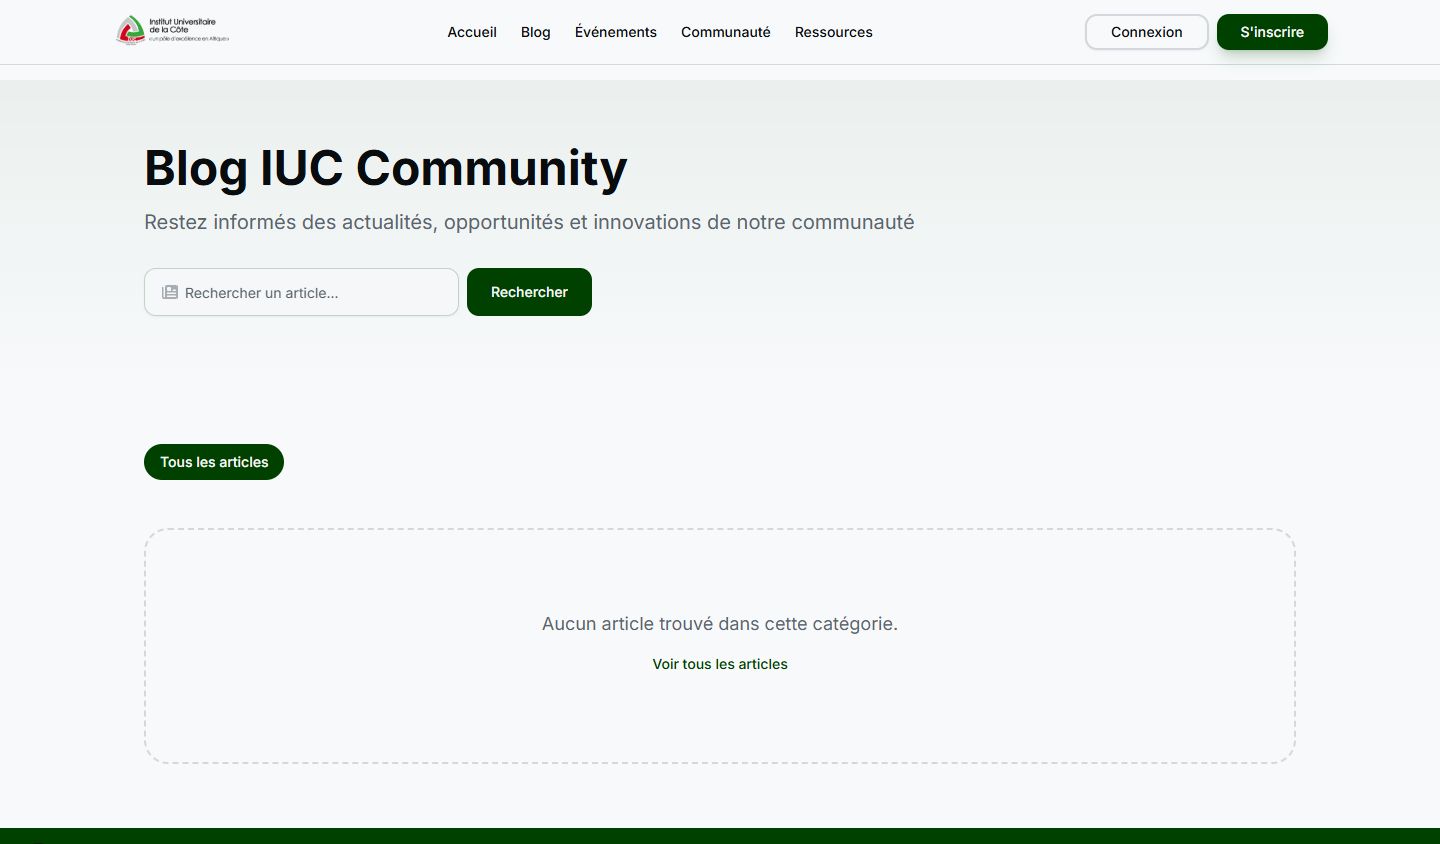
Task: Click the Blog IUC Community heading
Action: pyautogui.click(x=386, y=168)
